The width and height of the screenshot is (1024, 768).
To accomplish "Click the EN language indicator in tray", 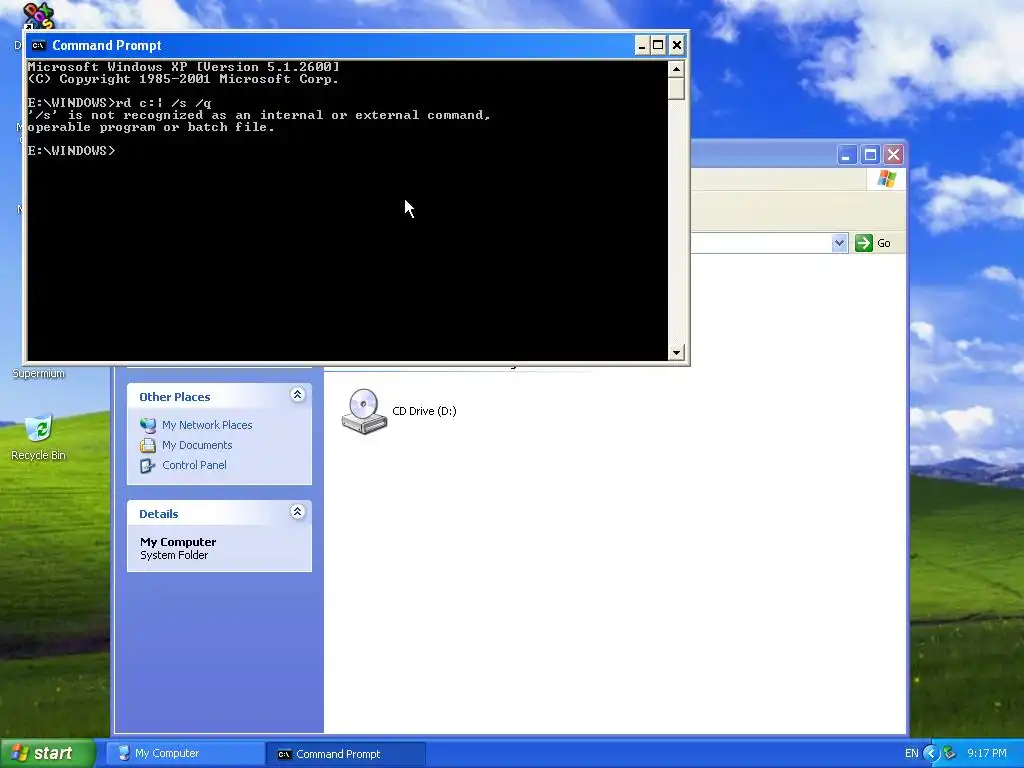I will tap(912, 754).
